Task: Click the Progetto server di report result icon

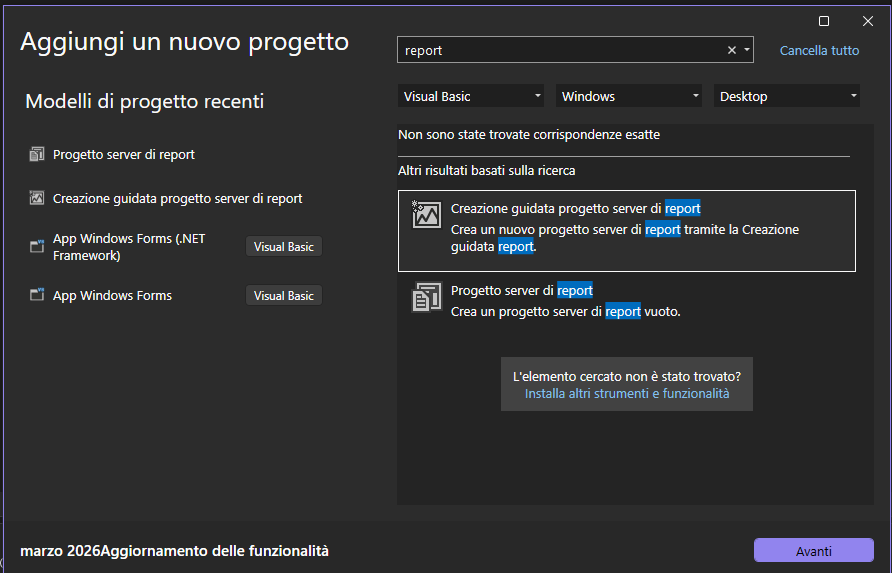Action: coord(427,297)
